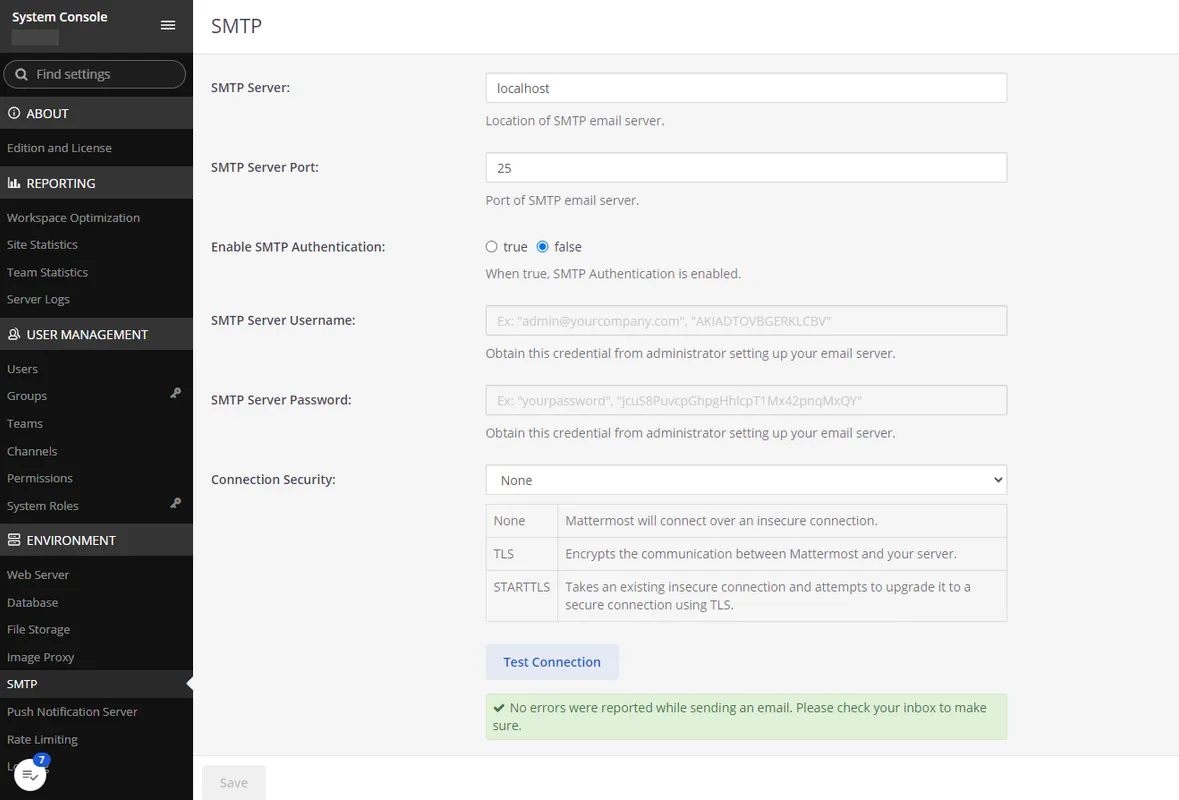Click the REPORTING section chart icon
Viewport: 1179px width, 800px height.
point(14,183)
